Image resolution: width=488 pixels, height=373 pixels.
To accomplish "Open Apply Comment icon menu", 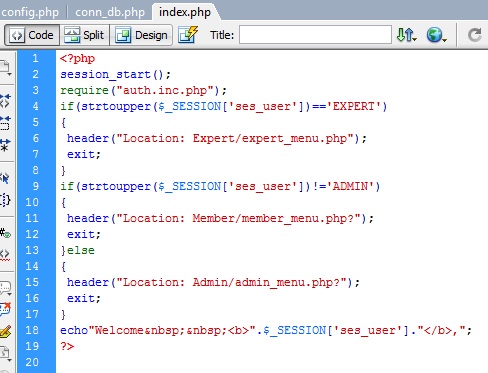I will (6, 288).
